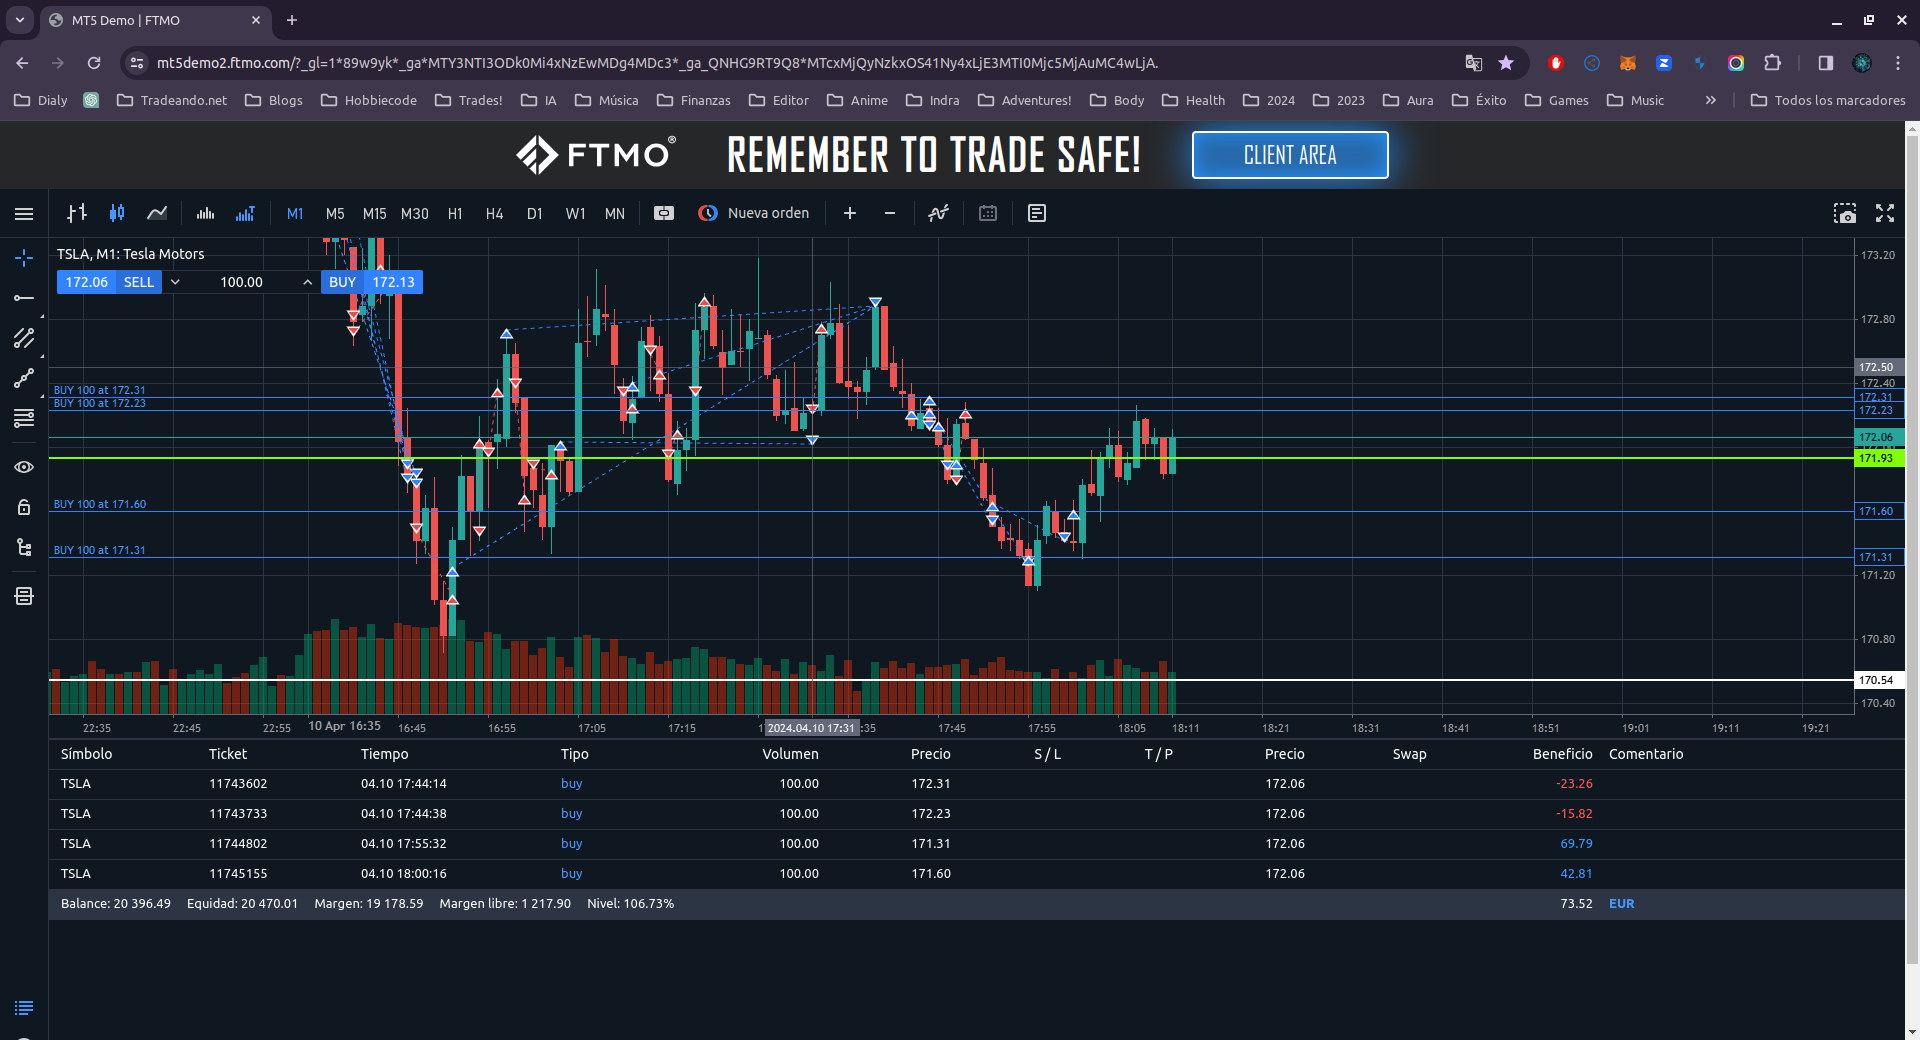Image resolution: width=1920 pixels, height=1040 pixels.
Task: Take a chart screenshot
Action: click(x=1844, y=213)
